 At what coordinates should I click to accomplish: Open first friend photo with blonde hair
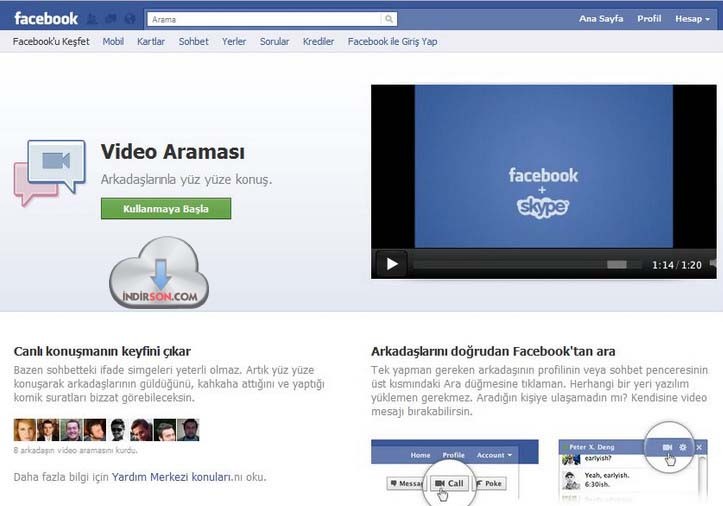(x=25, y=430)
